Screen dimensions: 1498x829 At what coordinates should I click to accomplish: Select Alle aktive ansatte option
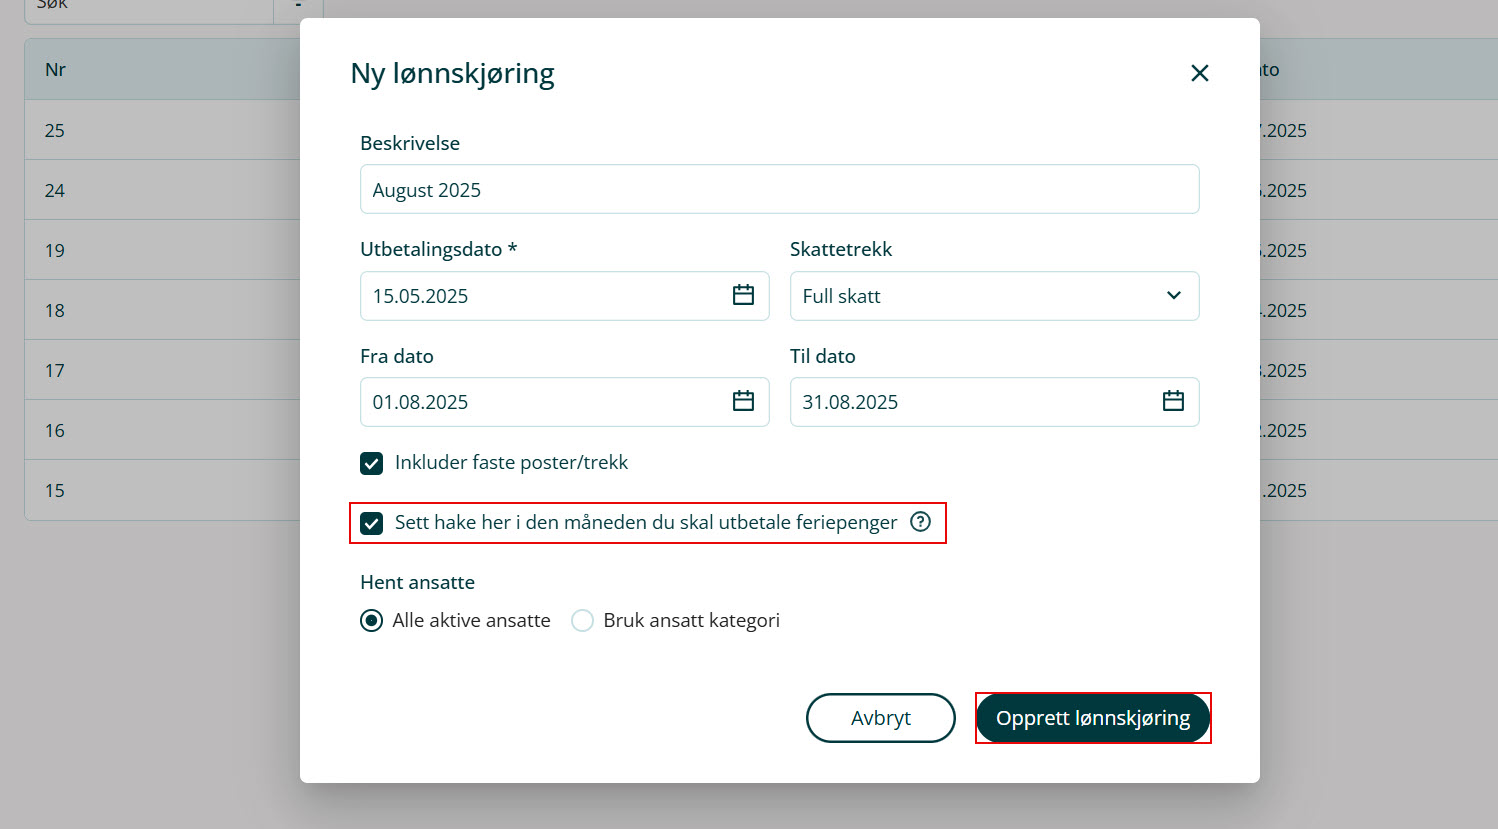pos(371,621)
